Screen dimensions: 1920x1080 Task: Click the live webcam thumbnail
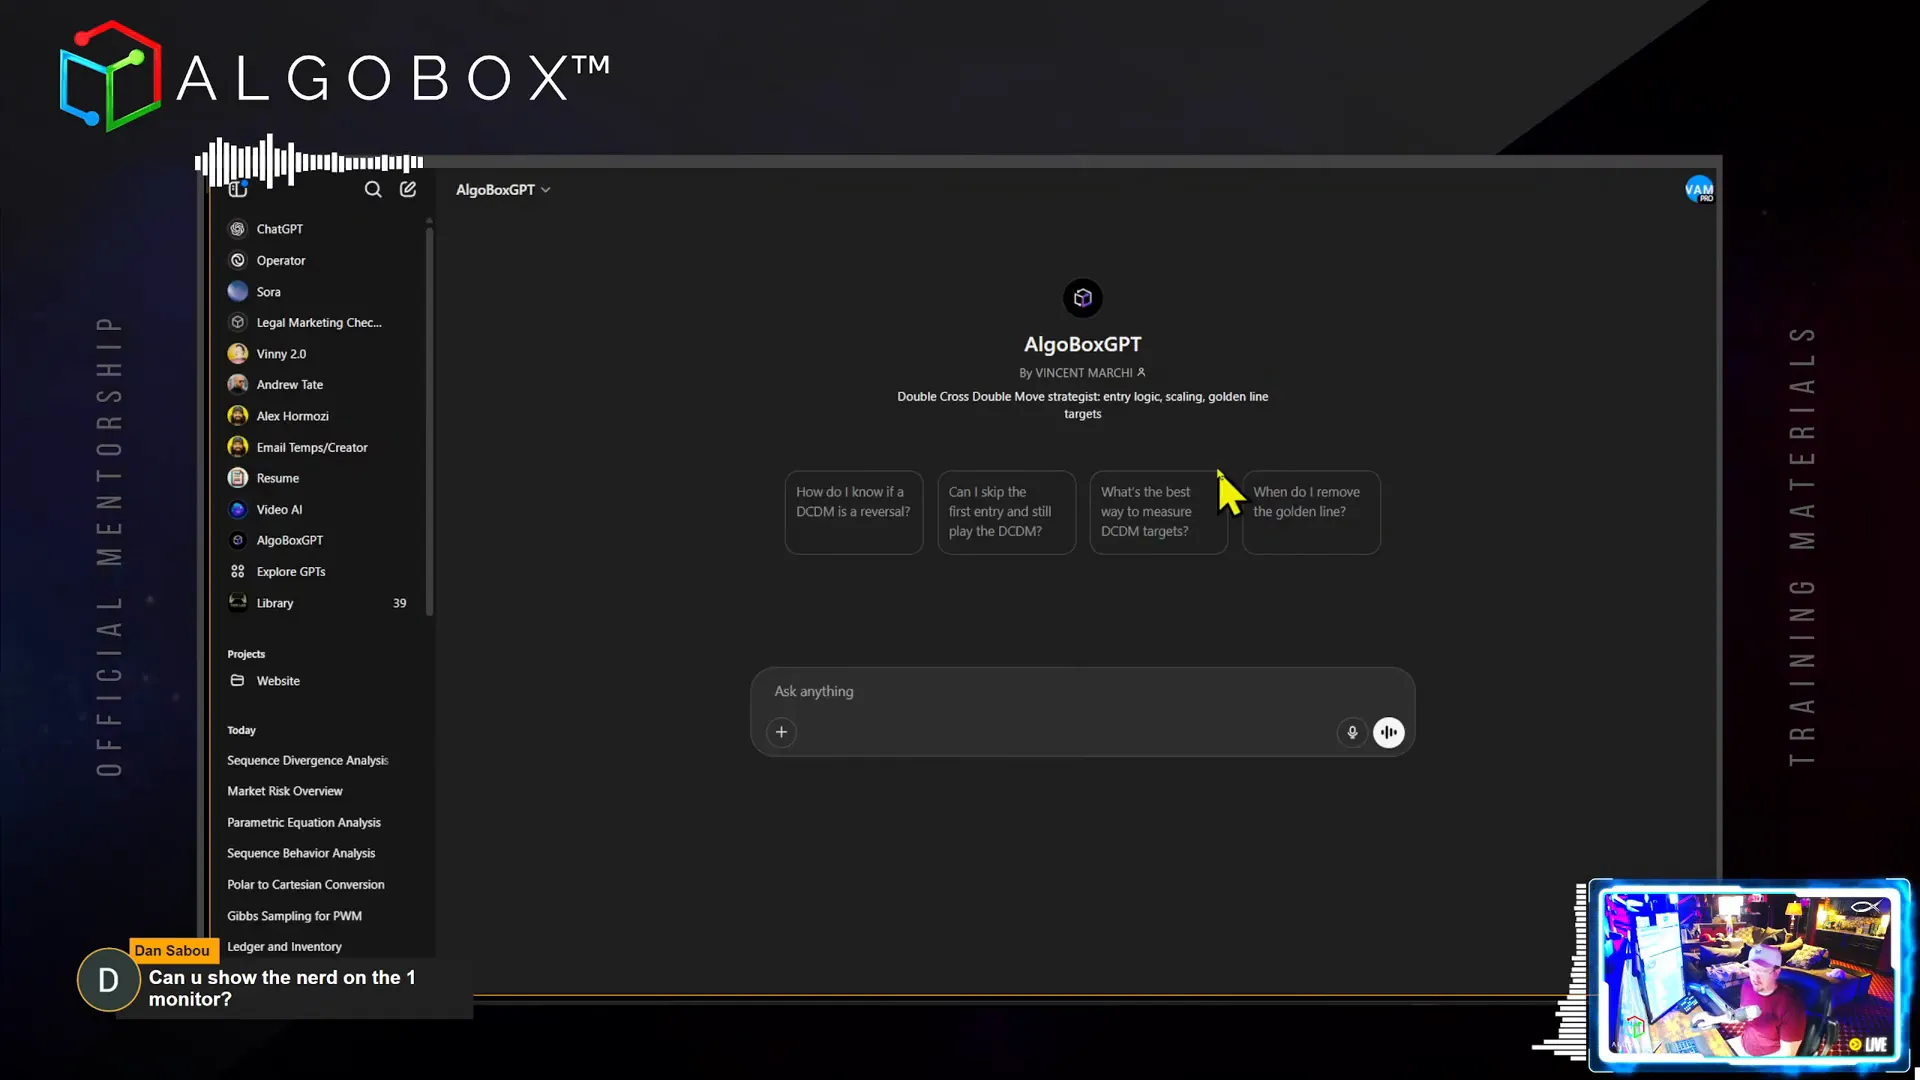click(1749, 975)
